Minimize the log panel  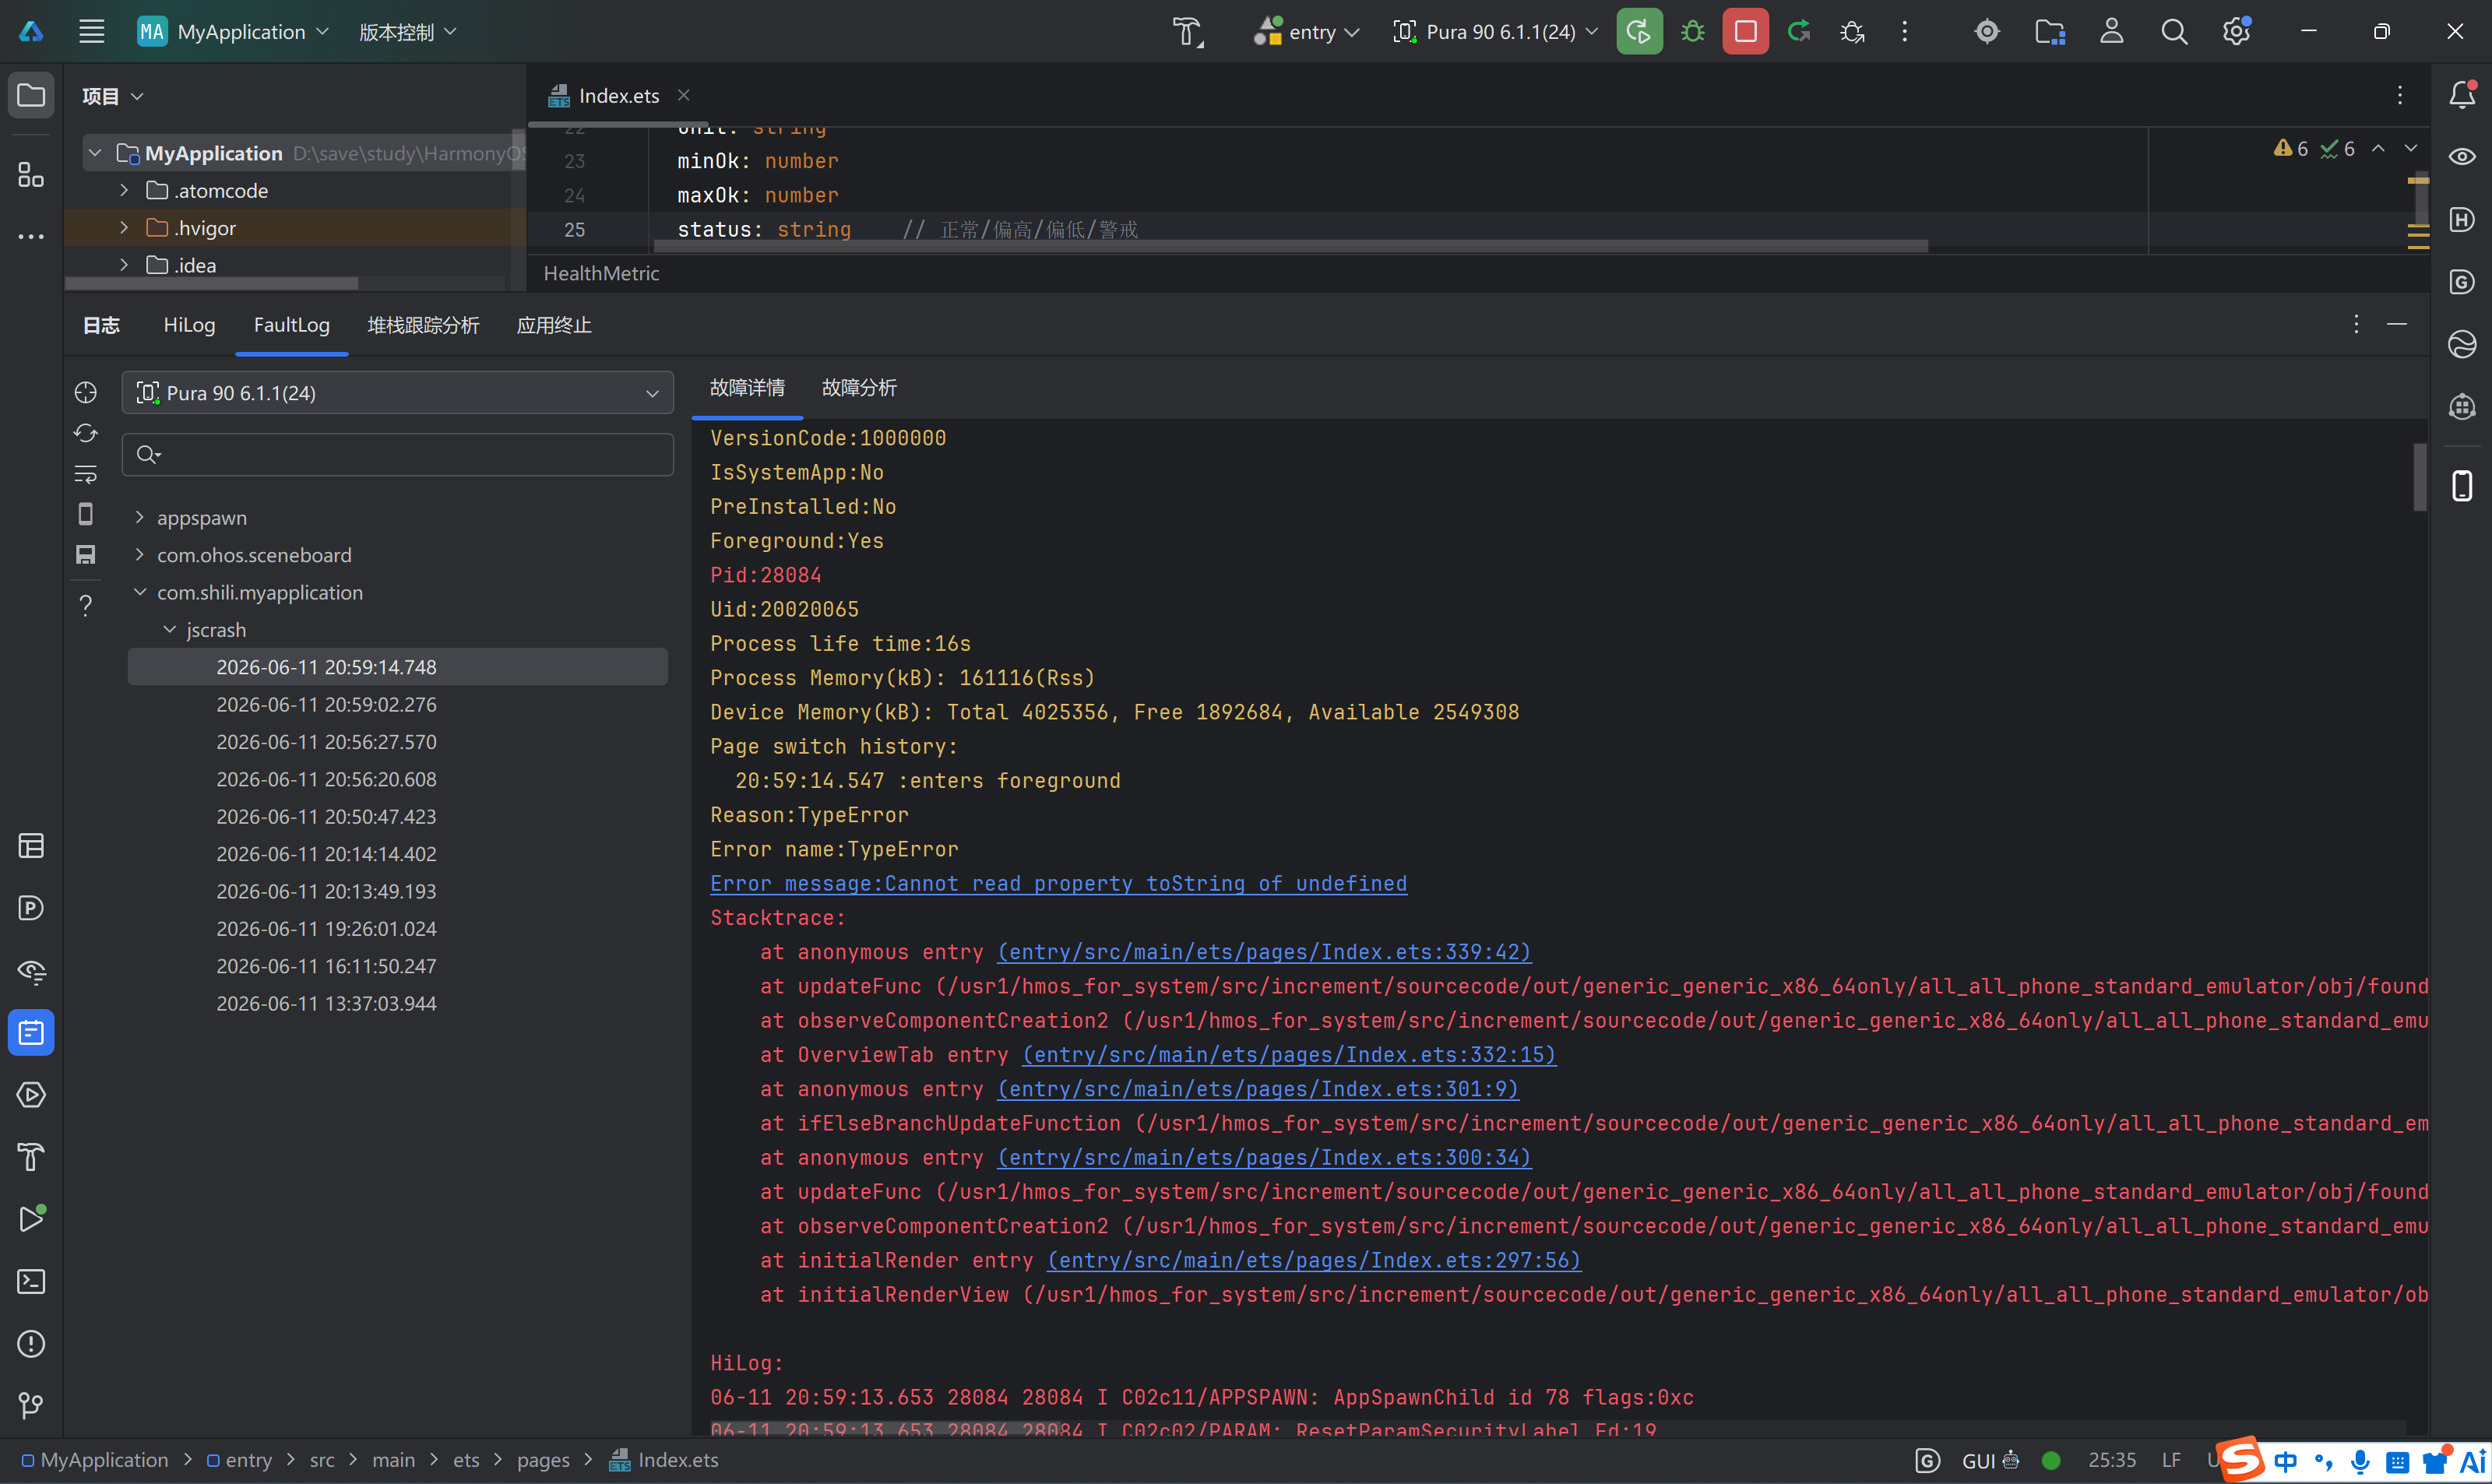click(2397, 324)
